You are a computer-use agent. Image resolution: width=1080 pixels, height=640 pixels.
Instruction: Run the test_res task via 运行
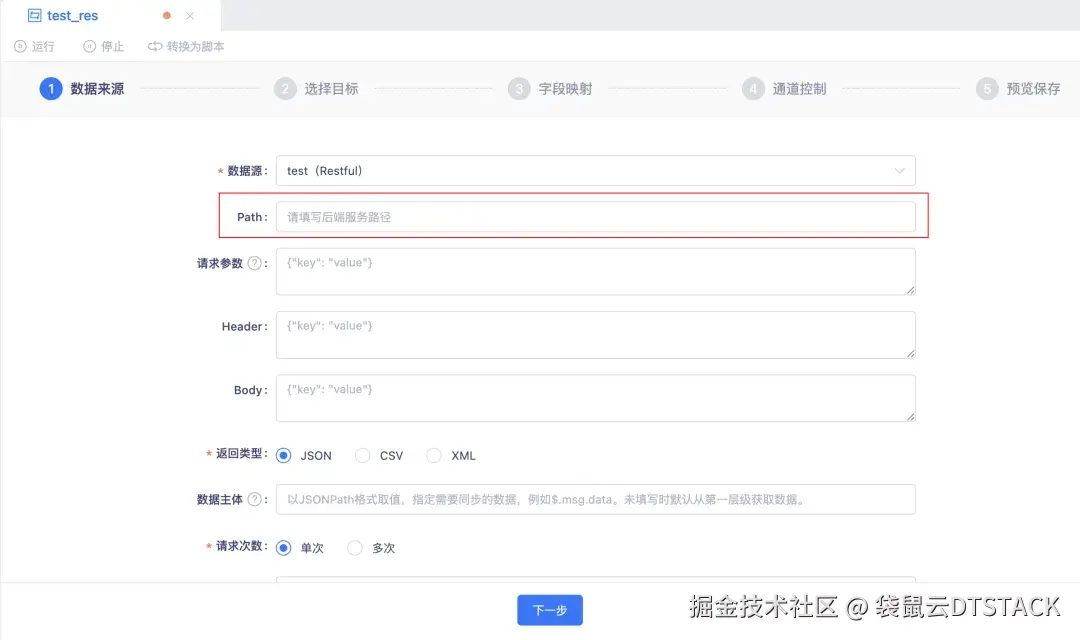[36, 46]
